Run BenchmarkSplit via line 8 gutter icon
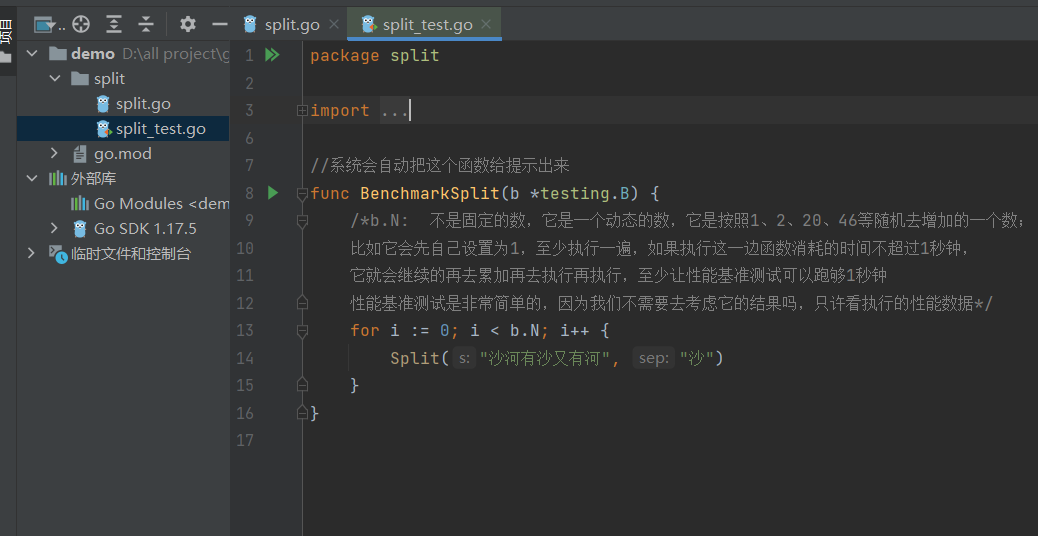The image size is (1038, 536). point(272,193)
